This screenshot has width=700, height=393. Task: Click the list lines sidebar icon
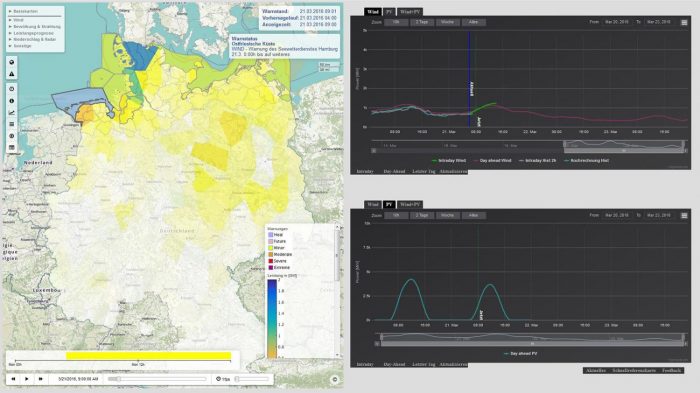pyautogui.click(x=12, y=124)
